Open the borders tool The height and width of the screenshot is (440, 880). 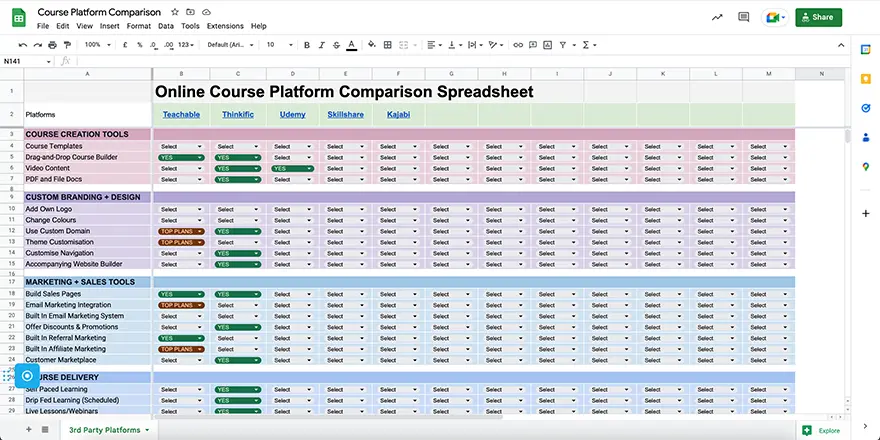point(389,45)
